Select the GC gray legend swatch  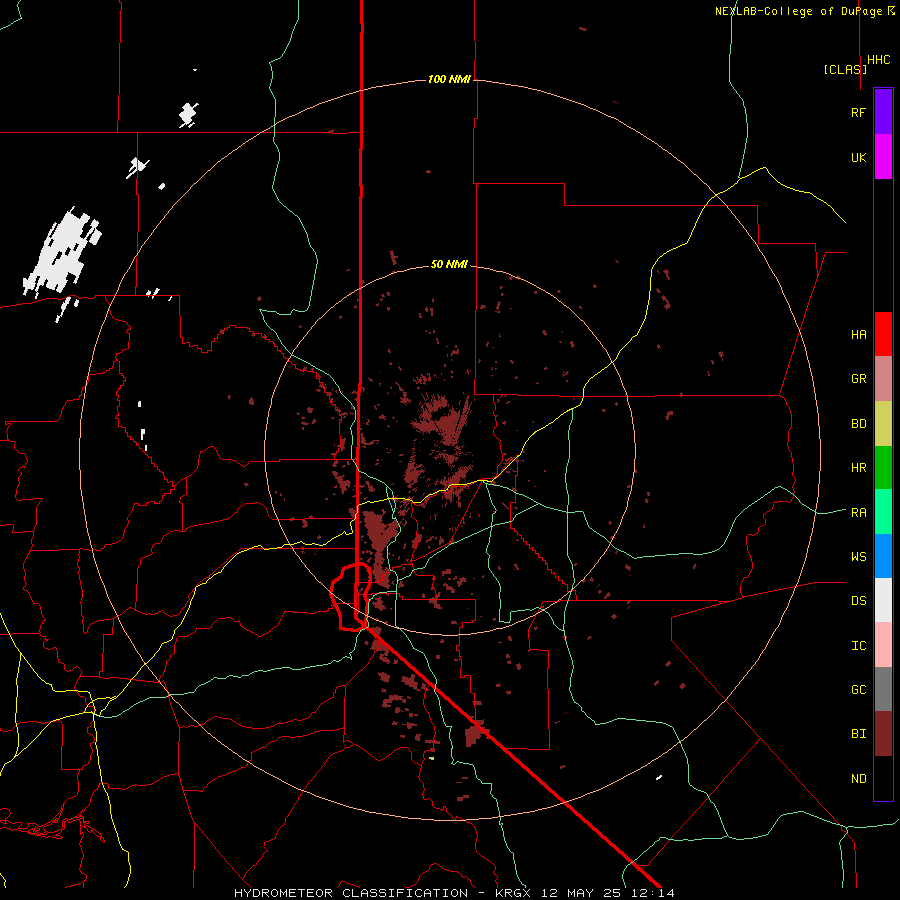point(883,689)
